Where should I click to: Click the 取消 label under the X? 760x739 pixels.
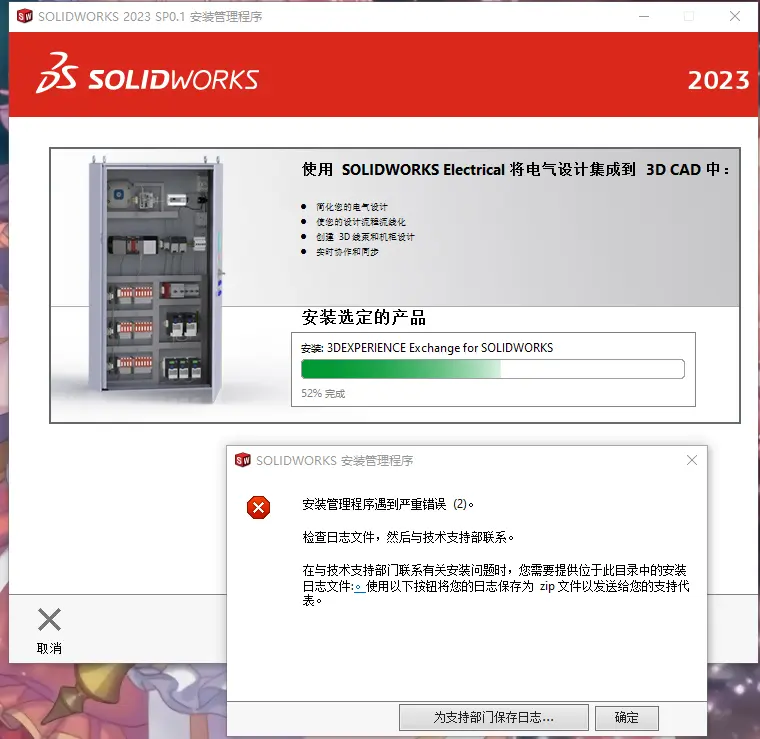[x=49, y=648]
